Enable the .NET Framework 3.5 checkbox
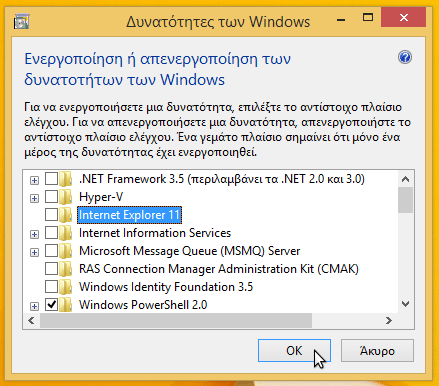The image size is (439, 386). click(x=51, y=179)
